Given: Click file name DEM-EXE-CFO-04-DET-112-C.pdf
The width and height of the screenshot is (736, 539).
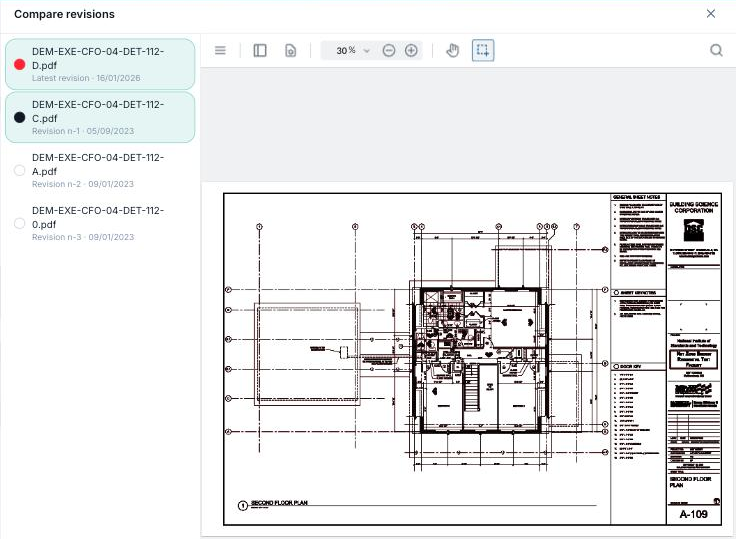Looking at the screenshot, I should (98, 111).
